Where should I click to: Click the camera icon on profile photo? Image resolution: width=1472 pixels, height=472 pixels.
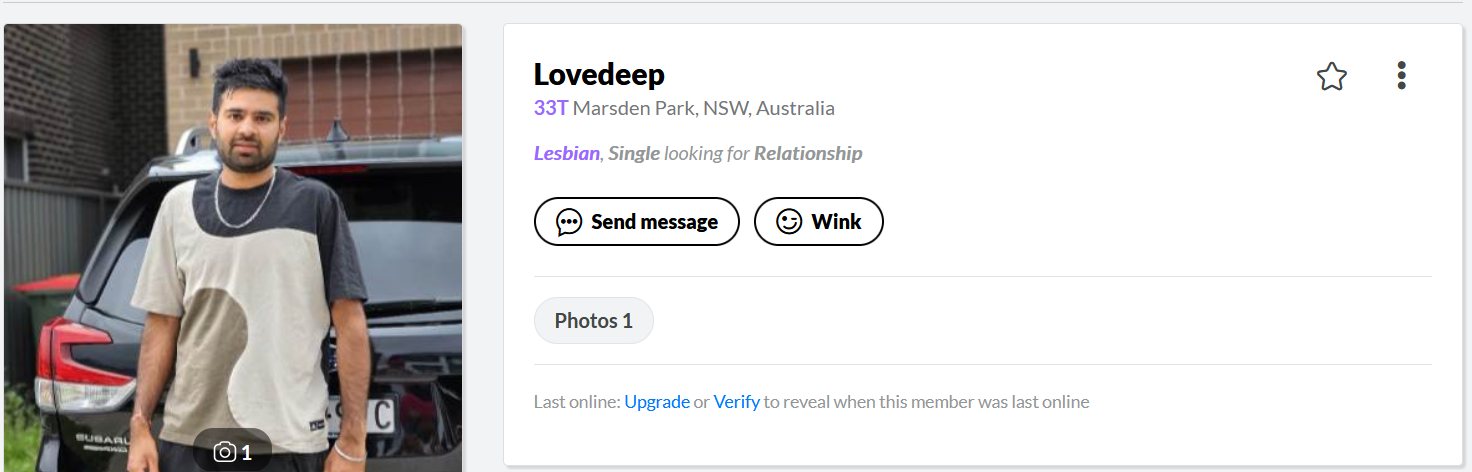tap(225, 453)
